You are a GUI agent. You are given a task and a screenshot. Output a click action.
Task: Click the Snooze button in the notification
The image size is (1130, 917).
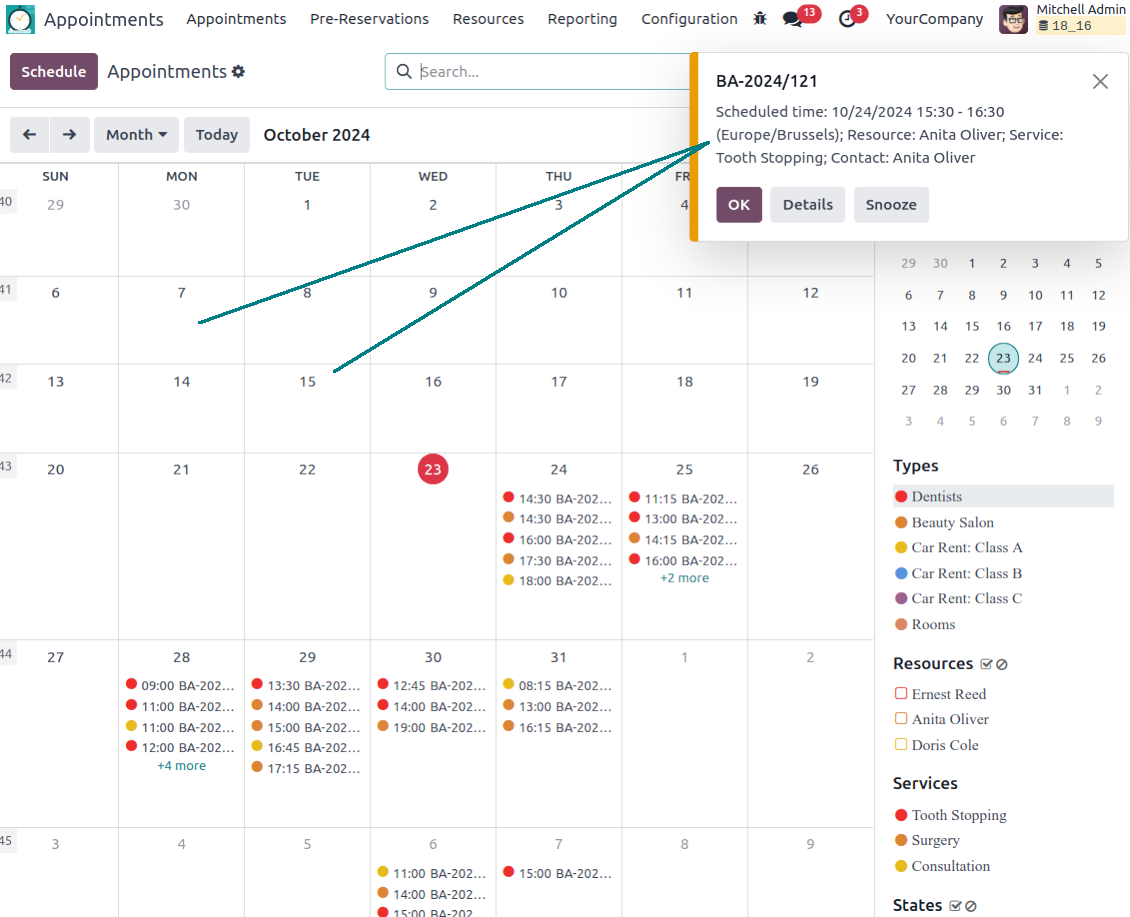click(x=890, y=205)
